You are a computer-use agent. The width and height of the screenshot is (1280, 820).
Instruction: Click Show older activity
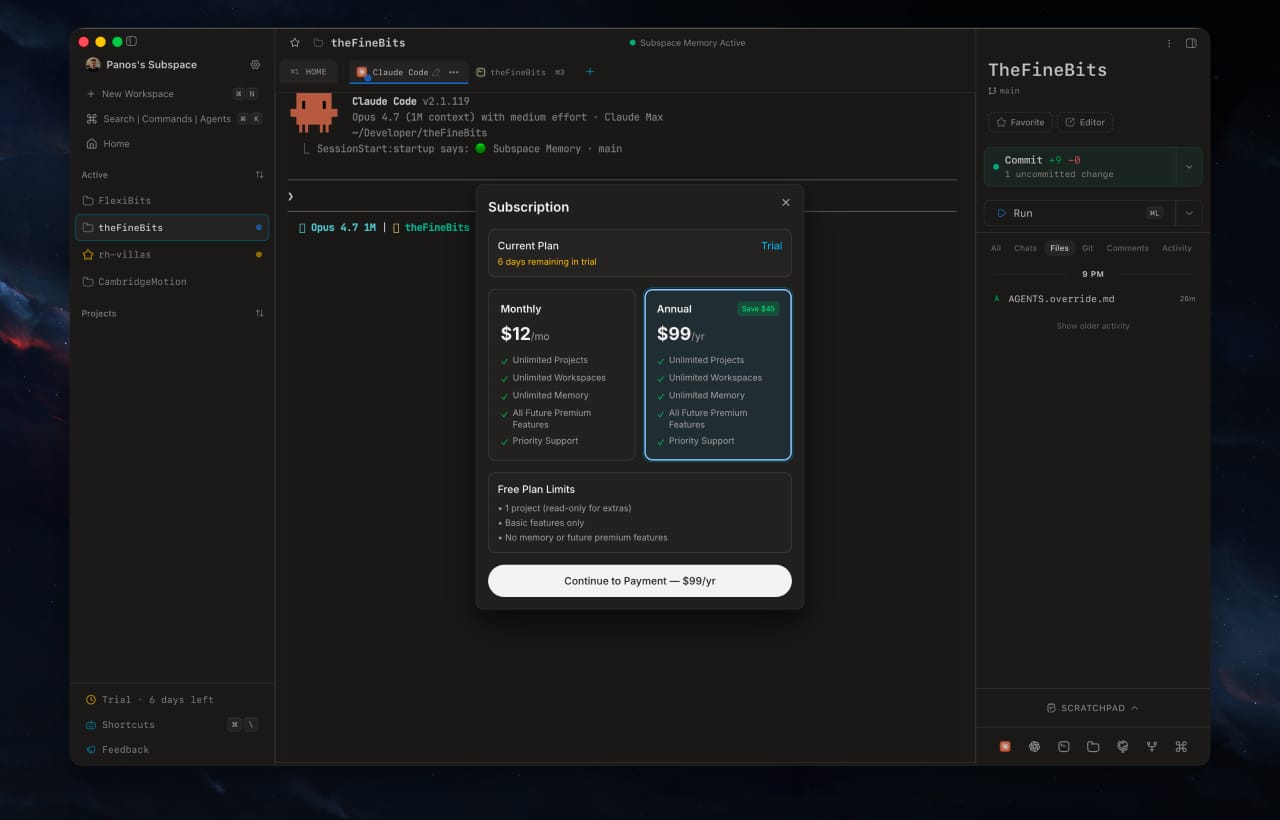tap(1092, 325)
